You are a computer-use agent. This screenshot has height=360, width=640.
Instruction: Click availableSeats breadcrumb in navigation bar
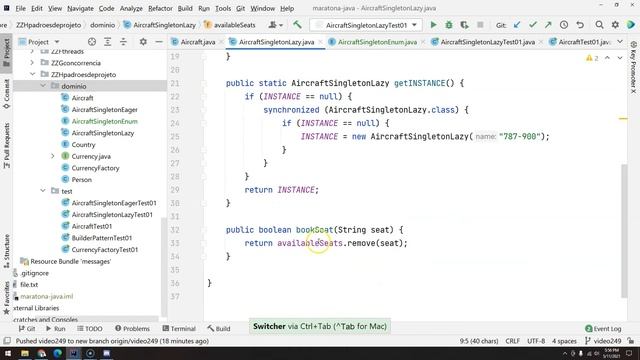(229, 25)
